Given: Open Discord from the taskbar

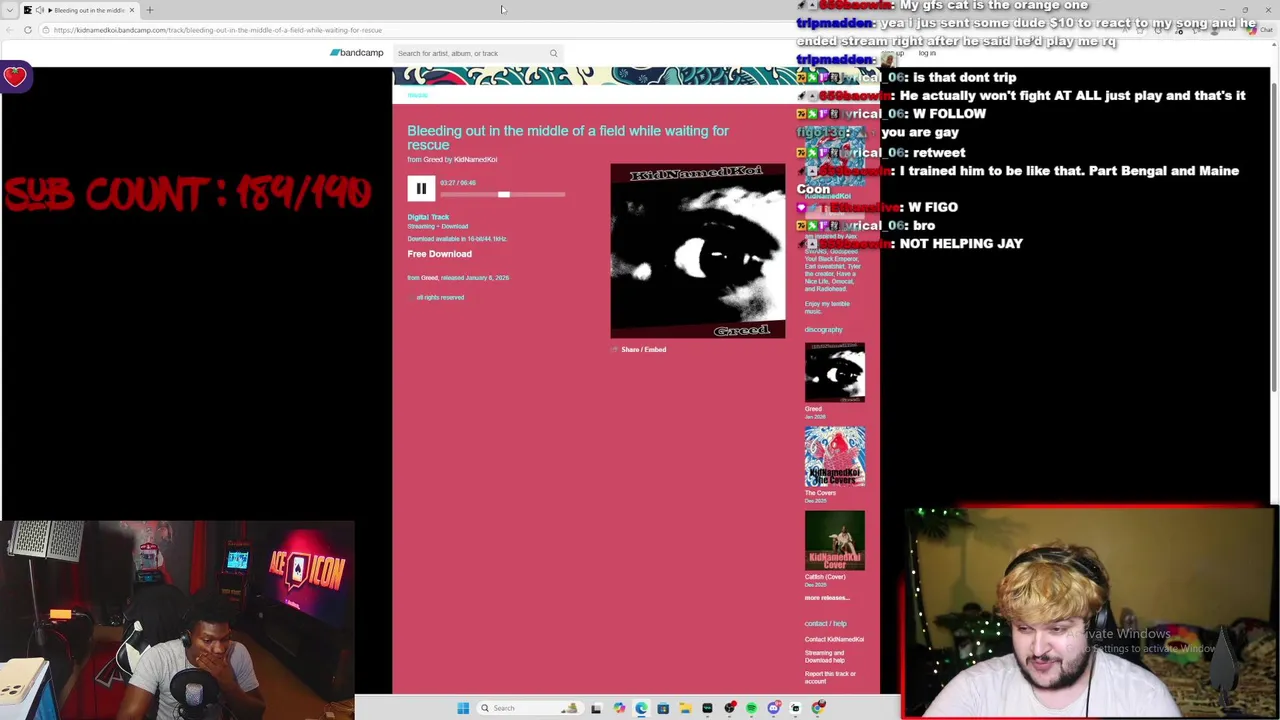Looking at the screenshot, I should [x=774, y=708].
